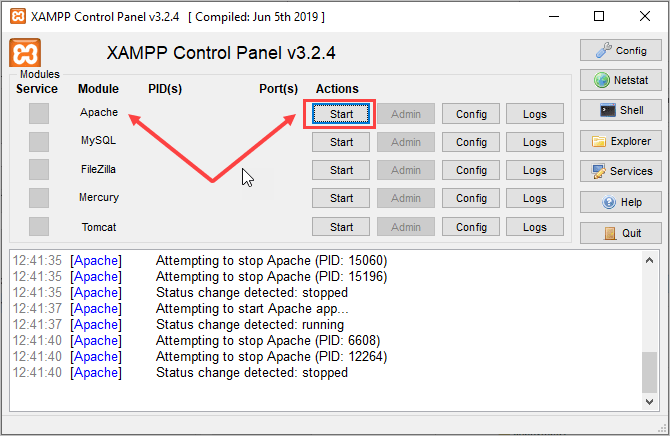Start the Apache module
This screenshot has width=670, height=436.
(341, 114)
